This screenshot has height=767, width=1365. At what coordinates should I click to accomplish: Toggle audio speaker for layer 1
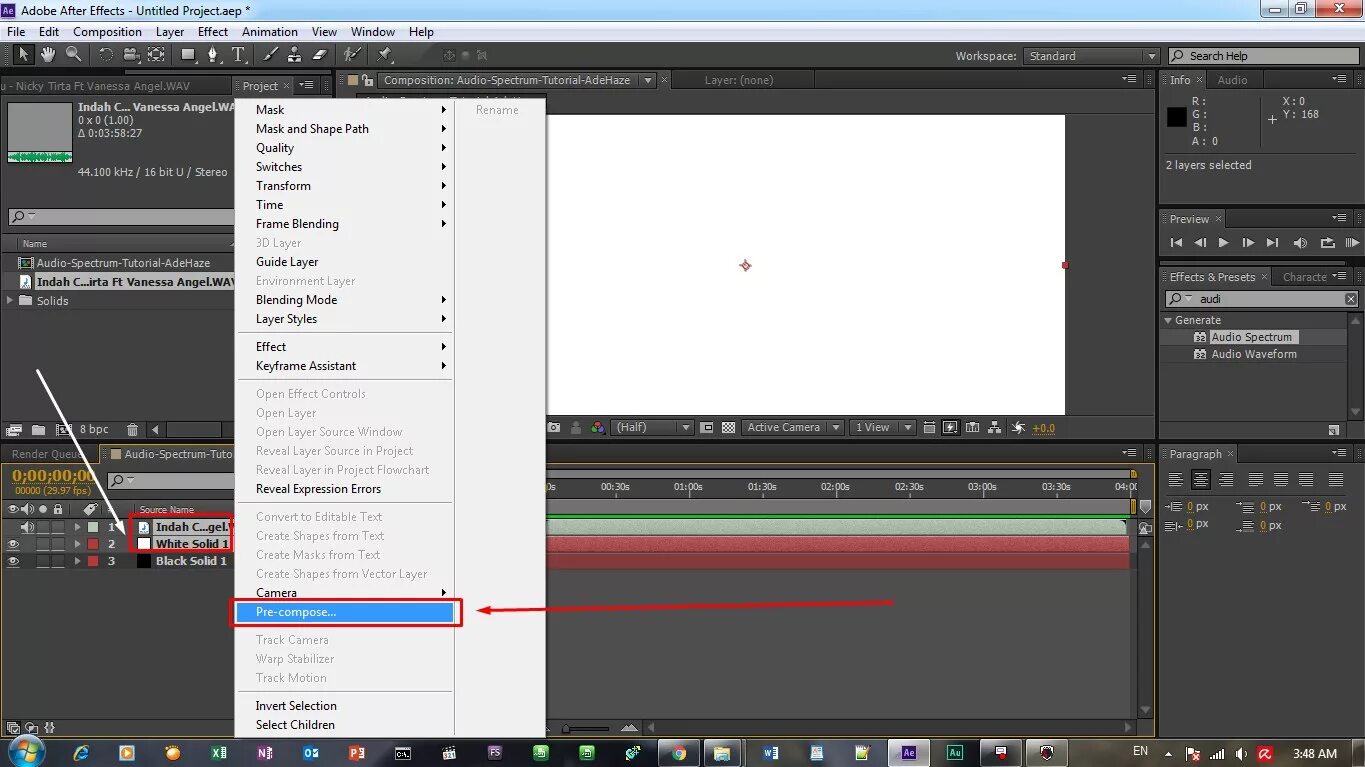click(x=27, y=527)
